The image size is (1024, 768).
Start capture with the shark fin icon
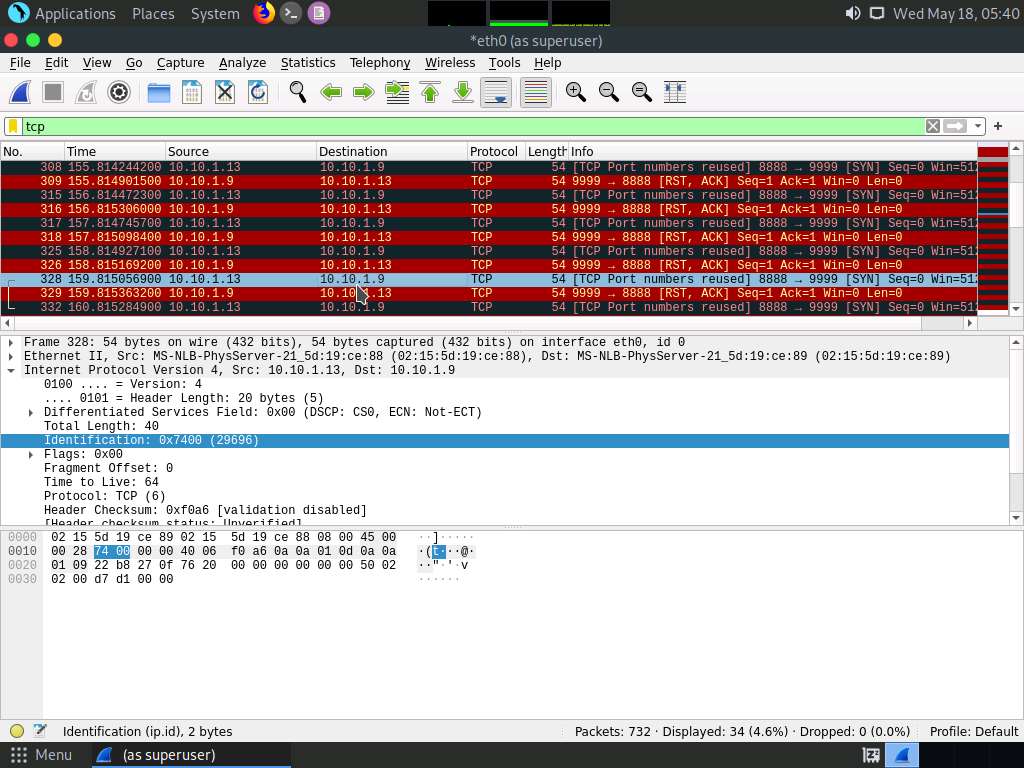(20, 92)
